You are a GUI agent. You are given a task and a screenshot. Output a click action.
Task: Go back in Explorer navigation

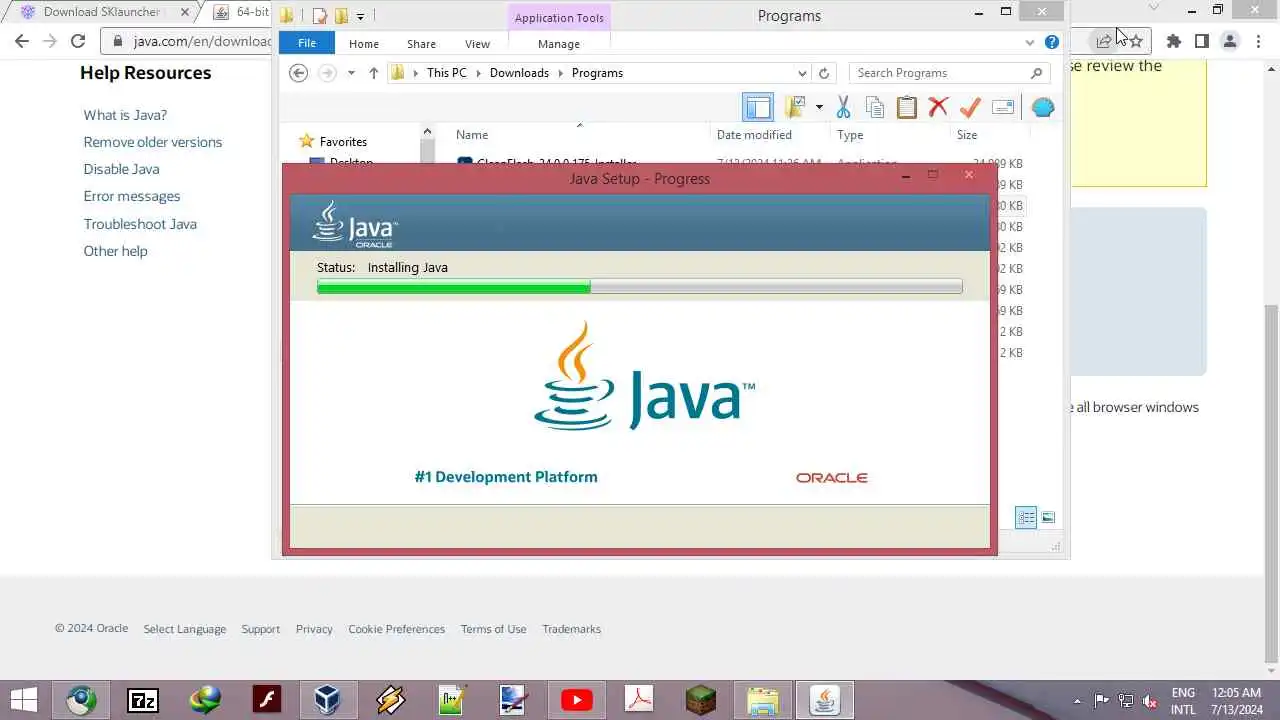(x=298, y=73)
